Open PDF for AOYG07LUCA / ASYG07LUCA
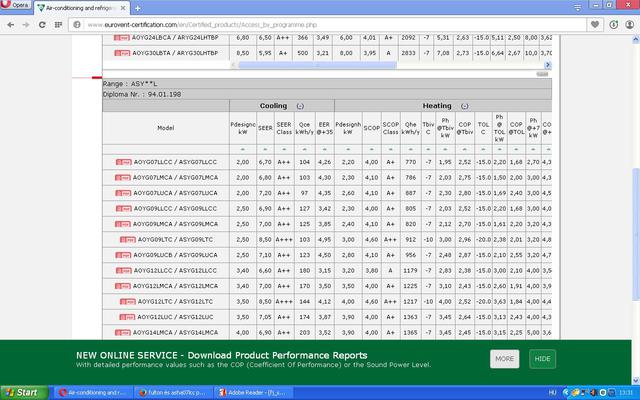Image resolution: width=640 pixels, height=400 pixels. pyautogui.click(x=123, y=193)
